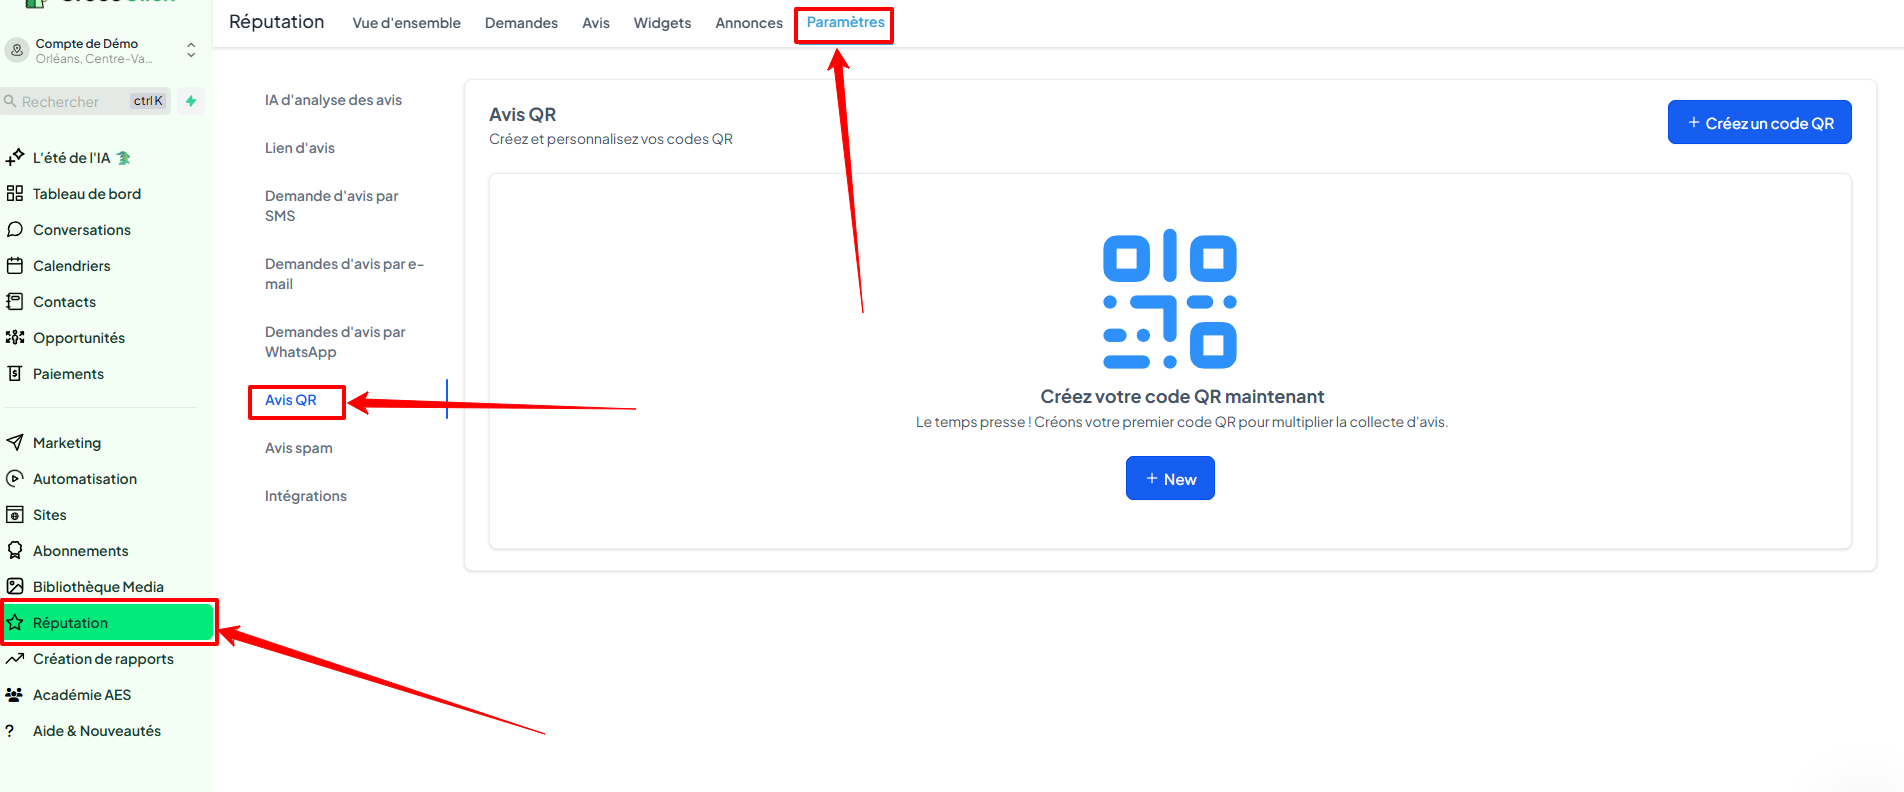Open Aide & Nouveautés in sidebar
Viewport: 1904px width, 792px height.
click(97, 731)
